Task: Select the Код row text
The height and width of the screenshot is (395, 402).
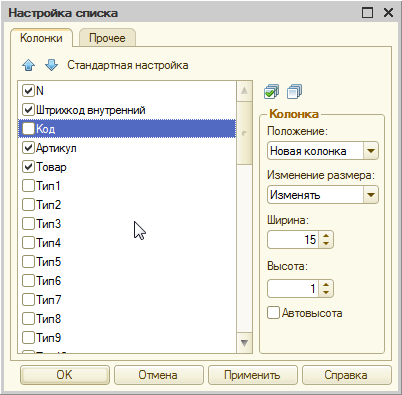Action: coord(45,129)
